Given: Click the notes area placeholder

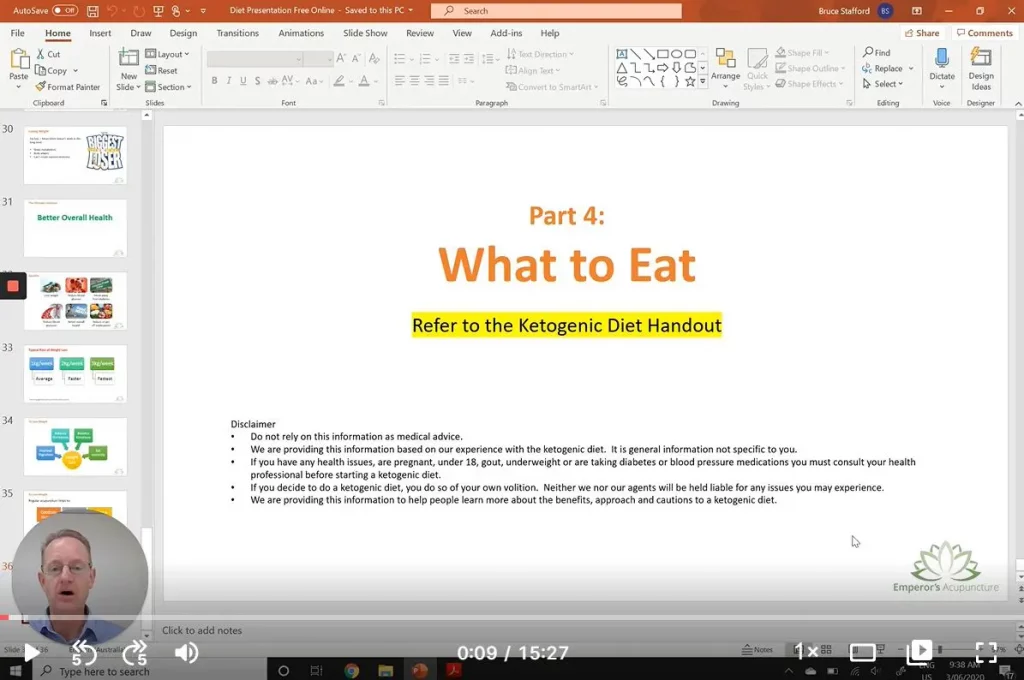Looking at the screenshot, I should 202,630.
